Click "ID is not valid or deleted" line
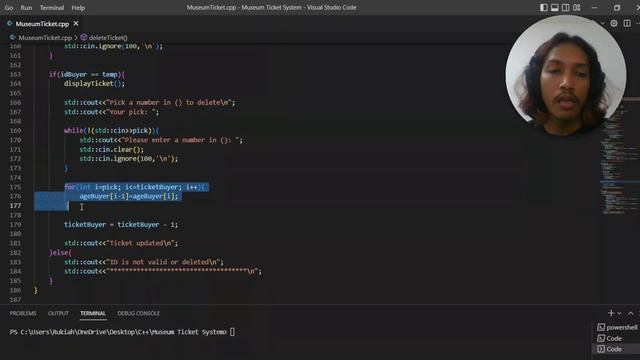 [144, 262]
